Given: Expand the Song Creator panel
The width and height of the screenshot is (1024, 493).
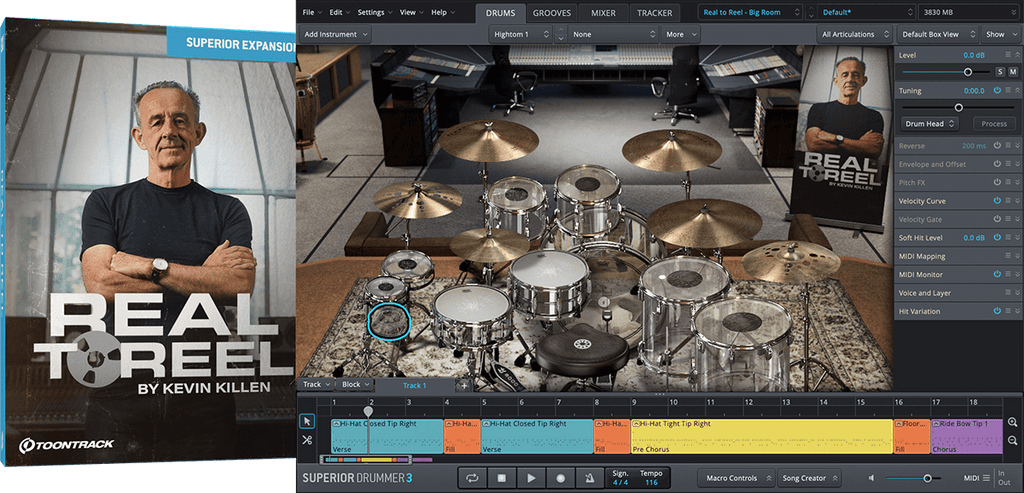Looking at the screenshot, I should pos(808,479).
